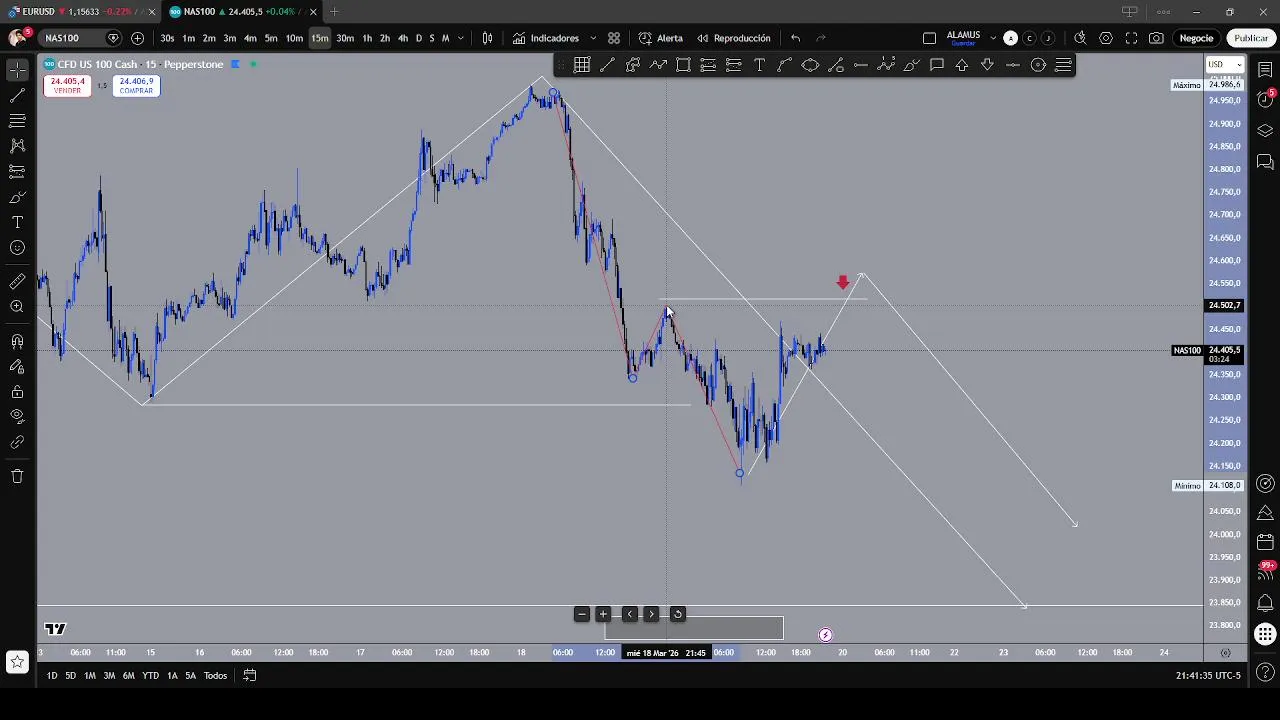The height and width of the screenshot is (720, 1280).
Task: Toggle lock all drawing tools
Action: tap(17, 392)
